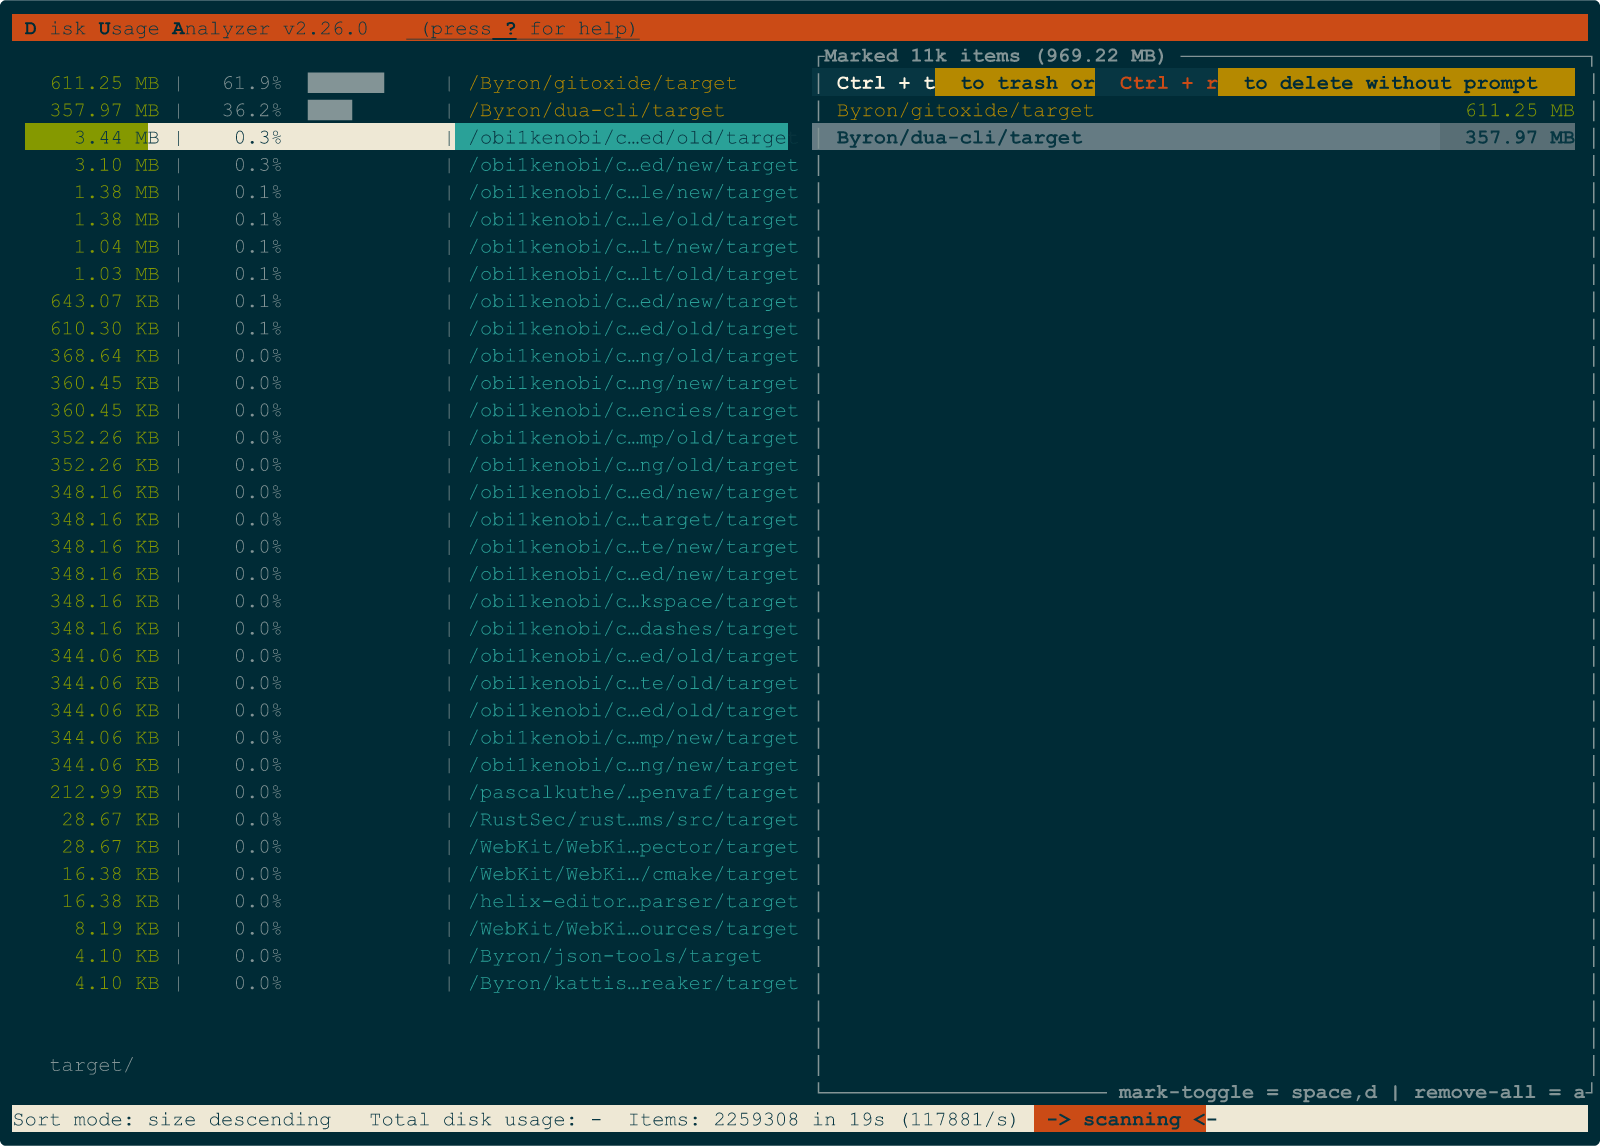Click the mark-toggle = space,d hint
1600x1146 pixels.
(x=1246, y=1092)
